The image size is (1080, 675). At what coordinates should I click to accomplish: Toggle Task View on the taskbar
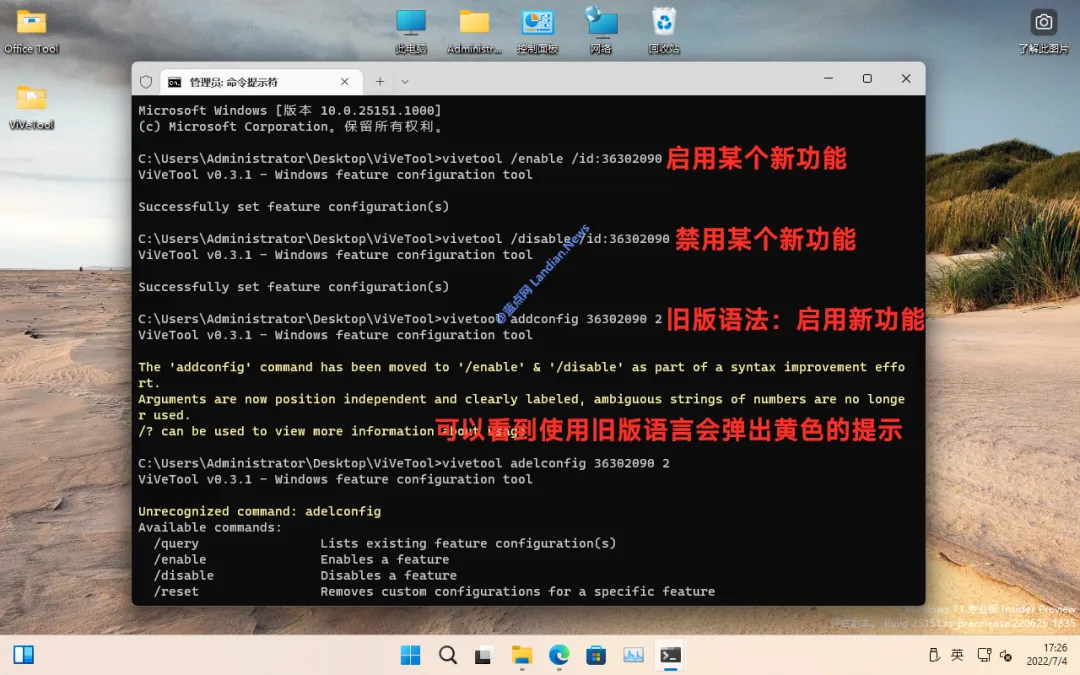484,655
